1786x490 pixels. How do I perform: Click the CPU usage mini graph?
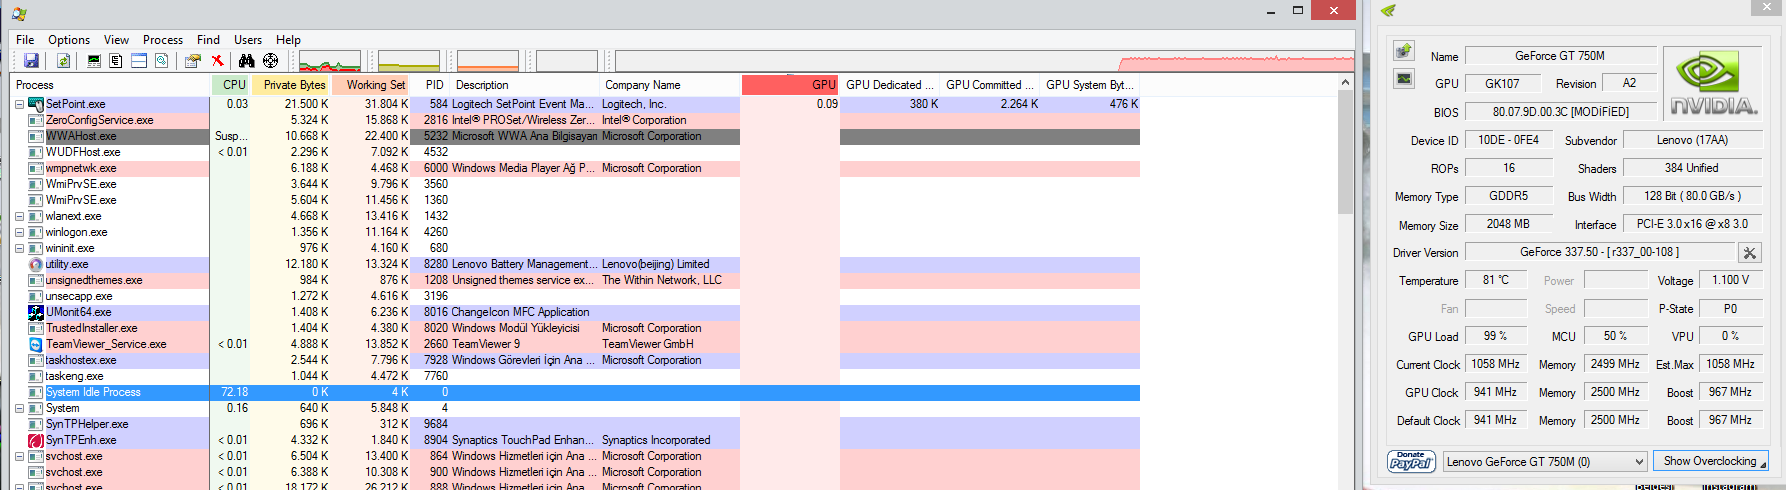tap(330, 61)
